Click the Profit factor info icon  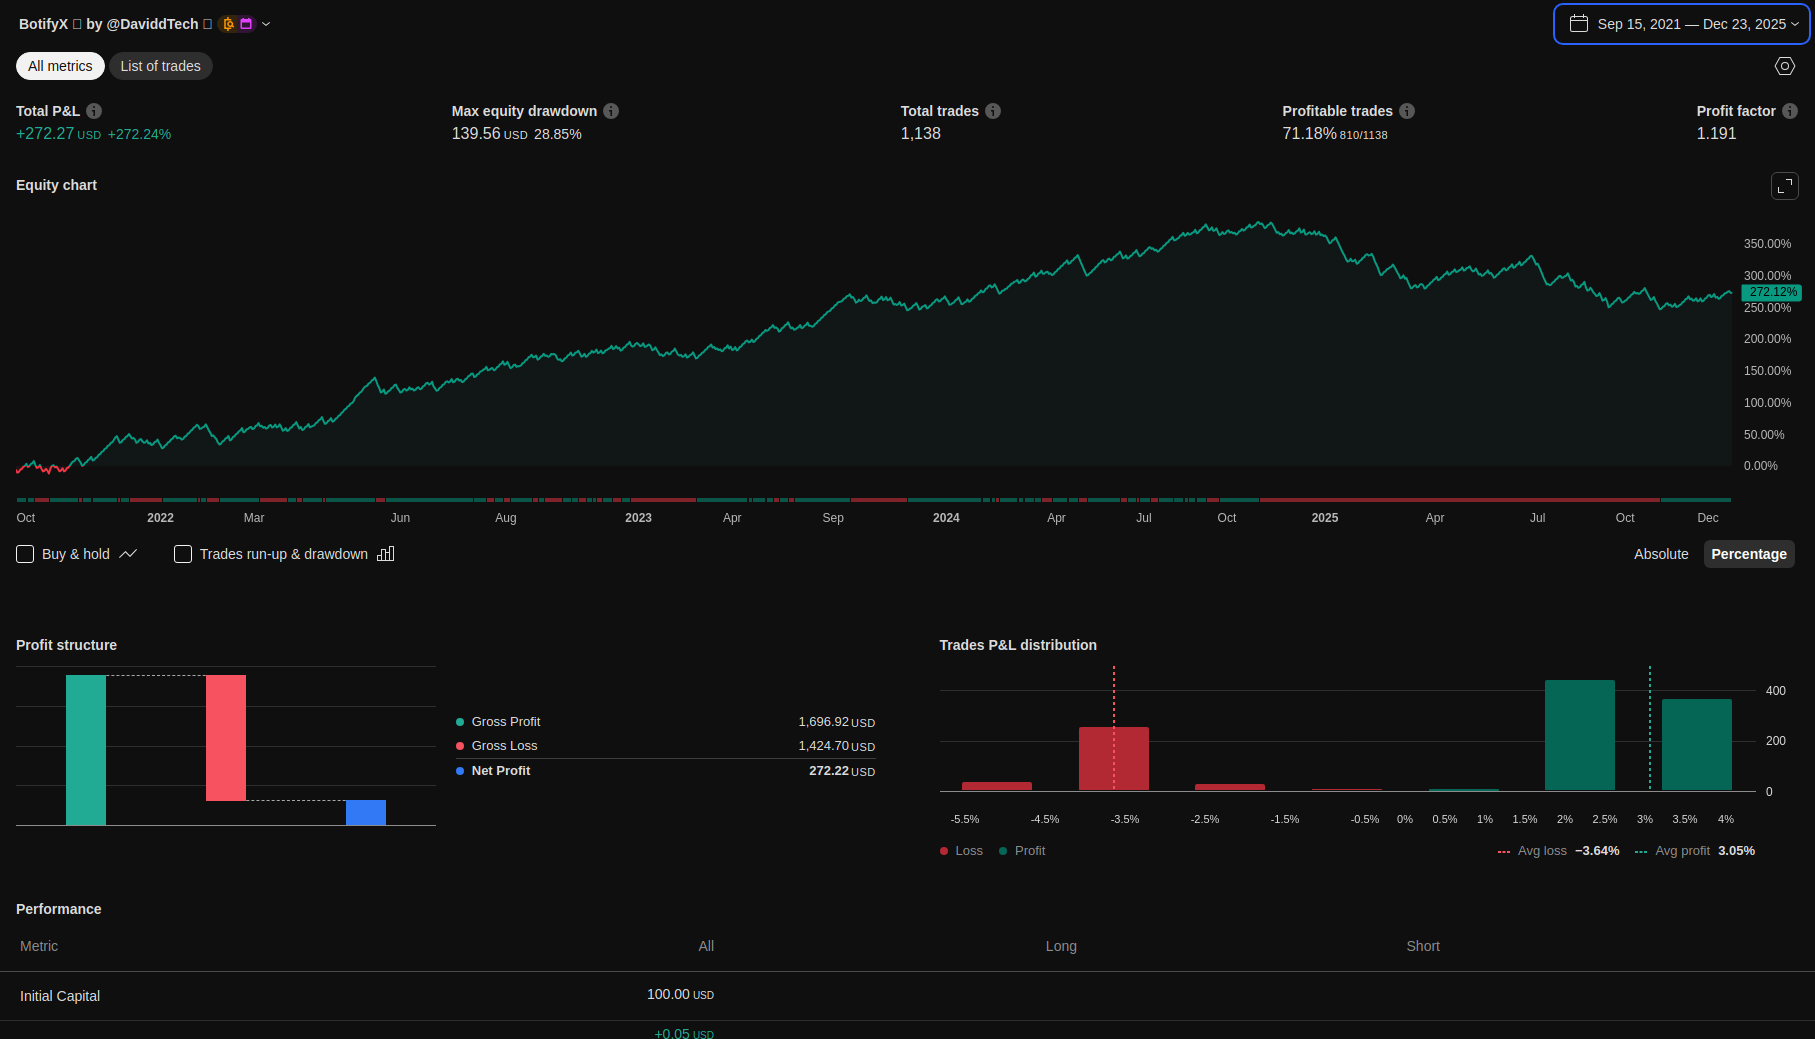(1790, 111)
